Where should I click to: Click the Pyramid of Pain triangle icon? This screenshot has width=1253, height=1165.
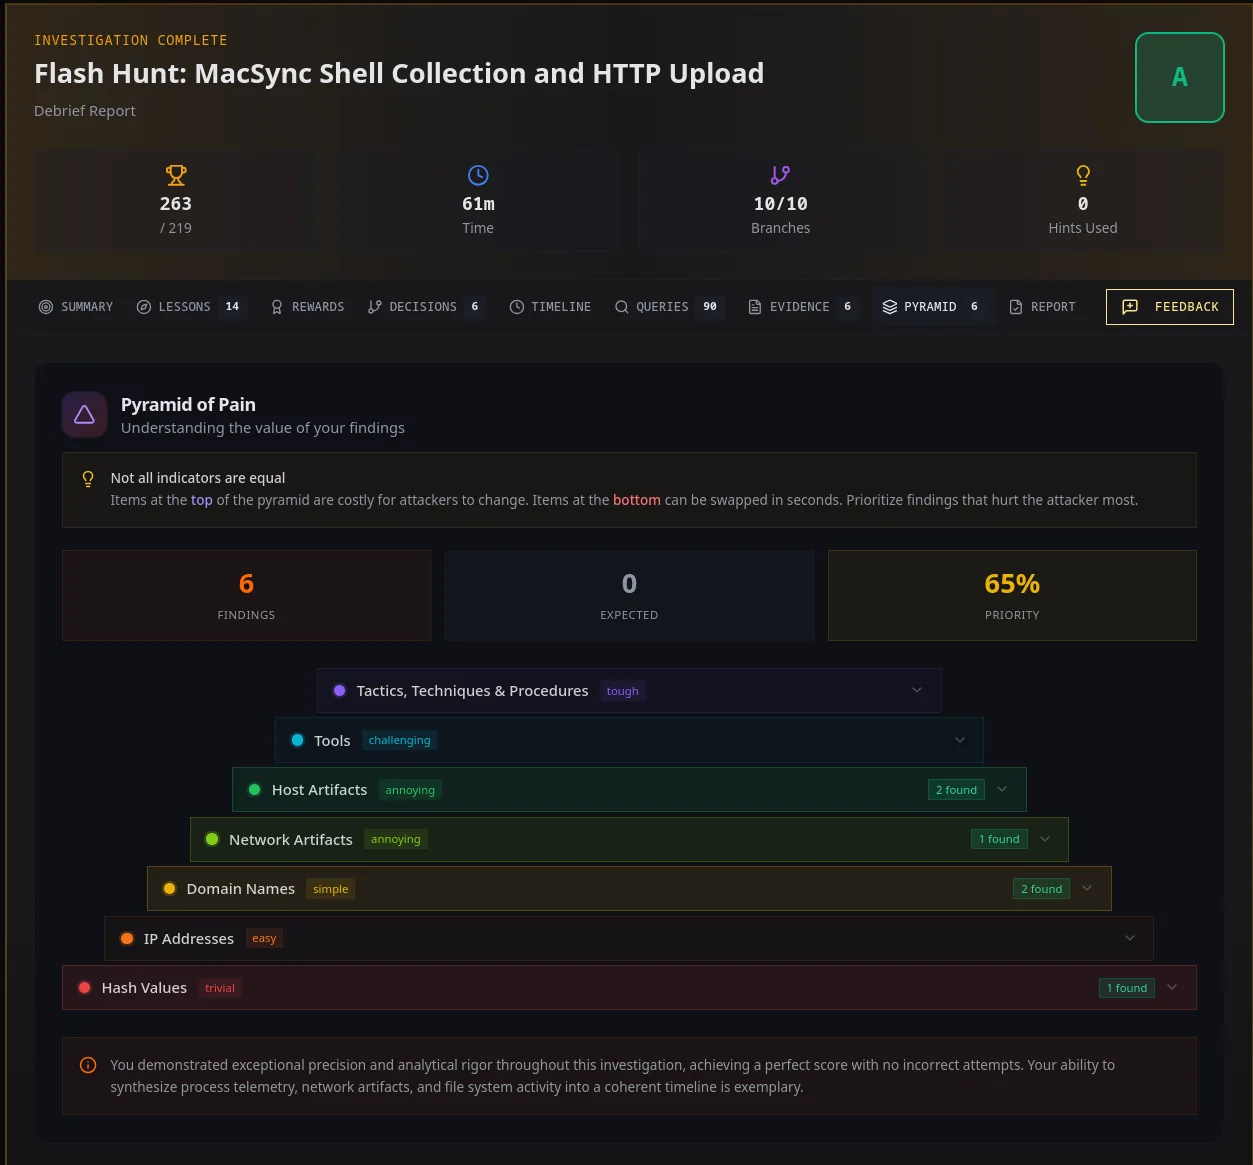tap(85, 415)
